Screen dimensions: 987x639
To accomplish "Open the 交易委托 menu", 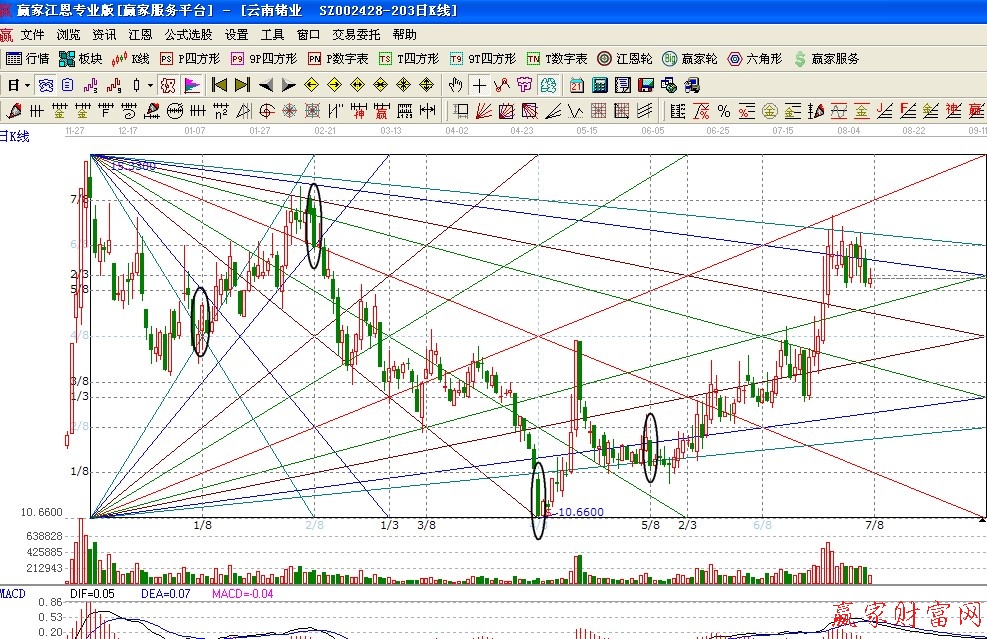I will 356,34.
